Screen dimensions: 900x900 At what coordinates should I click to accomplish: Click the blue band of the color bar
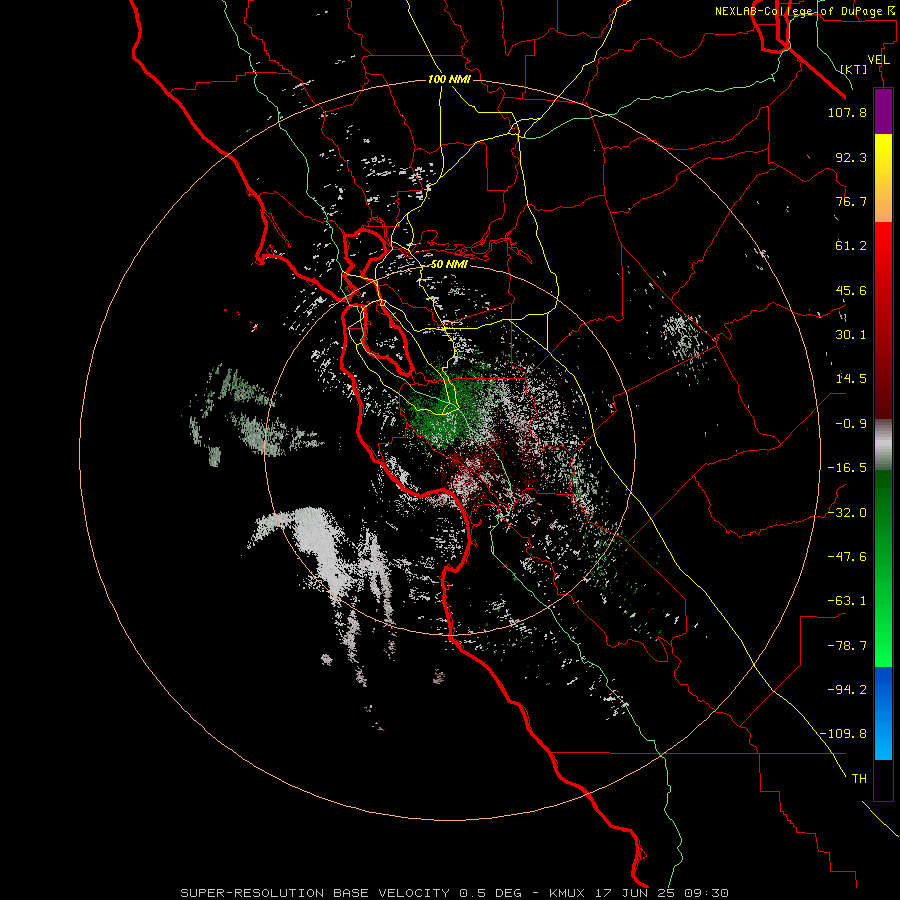883,712
